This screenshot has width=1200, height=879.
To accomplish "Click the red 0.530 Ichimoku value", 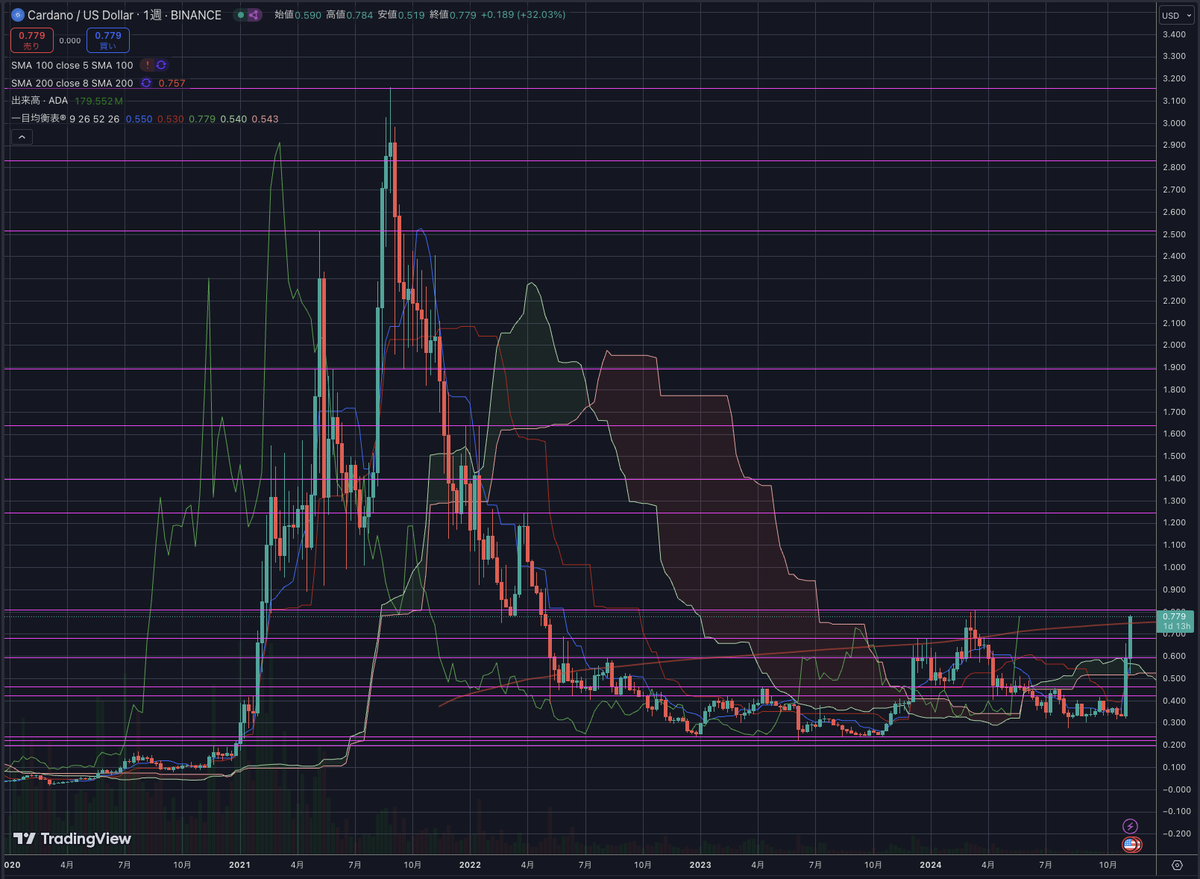I will tap(170, 119).
